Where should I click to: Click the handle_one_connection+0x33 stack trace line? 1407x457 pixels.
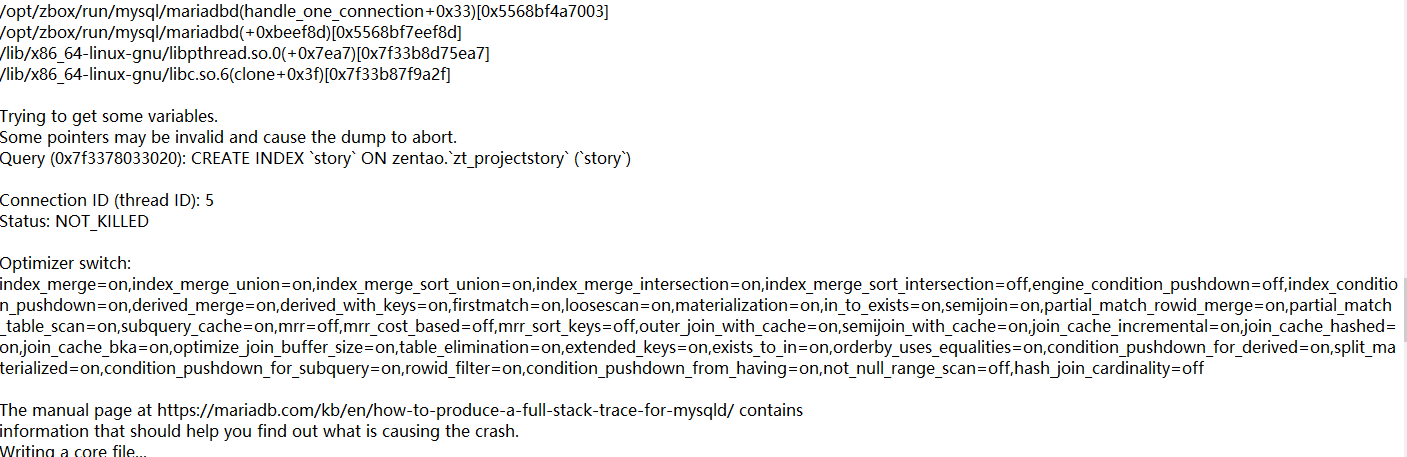click(304, 12)
